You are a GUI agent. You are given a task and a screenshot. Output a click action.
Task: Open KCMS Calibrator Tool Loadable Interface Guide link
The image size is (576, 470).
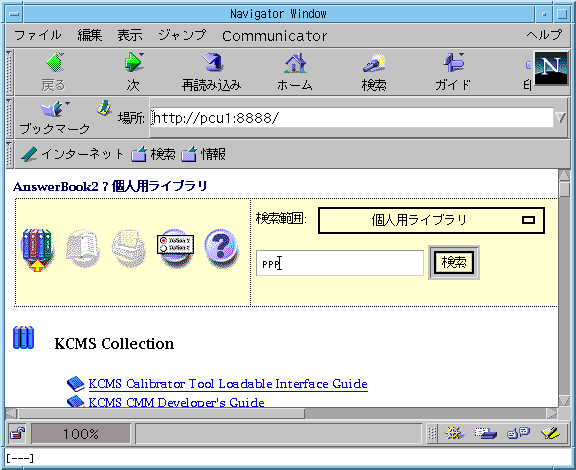[228, 384]
